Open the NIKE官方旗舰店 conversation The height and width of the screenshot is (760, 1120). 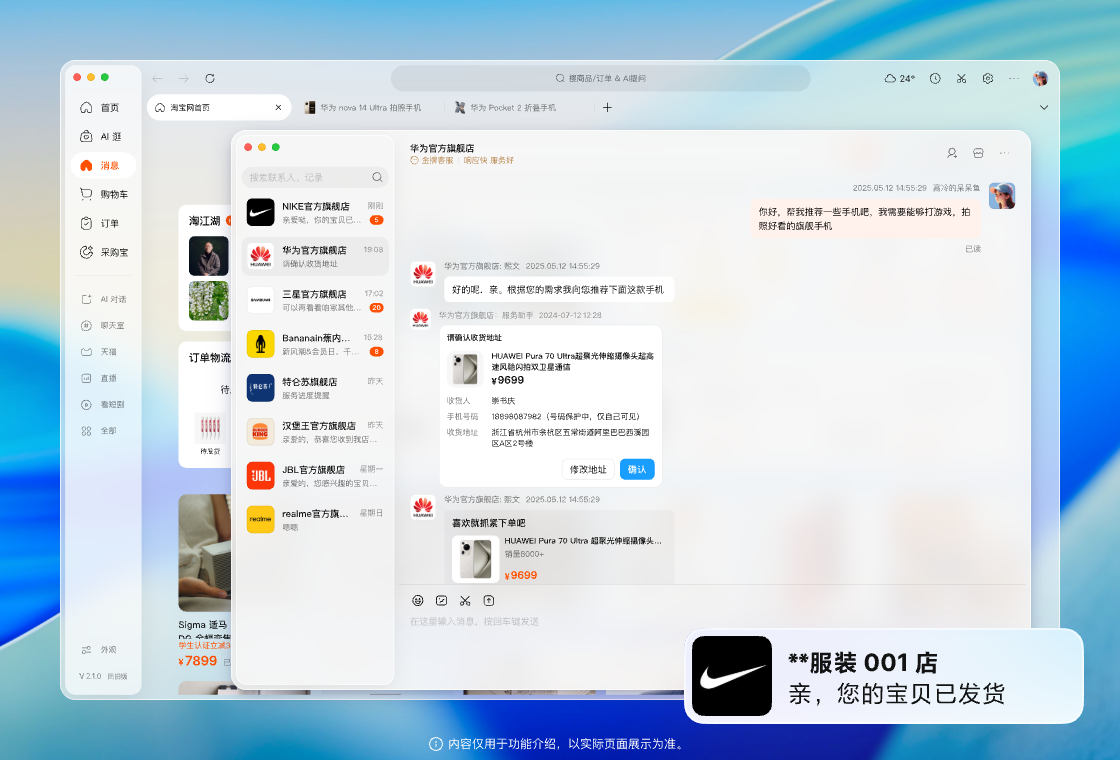pos(315,212)
